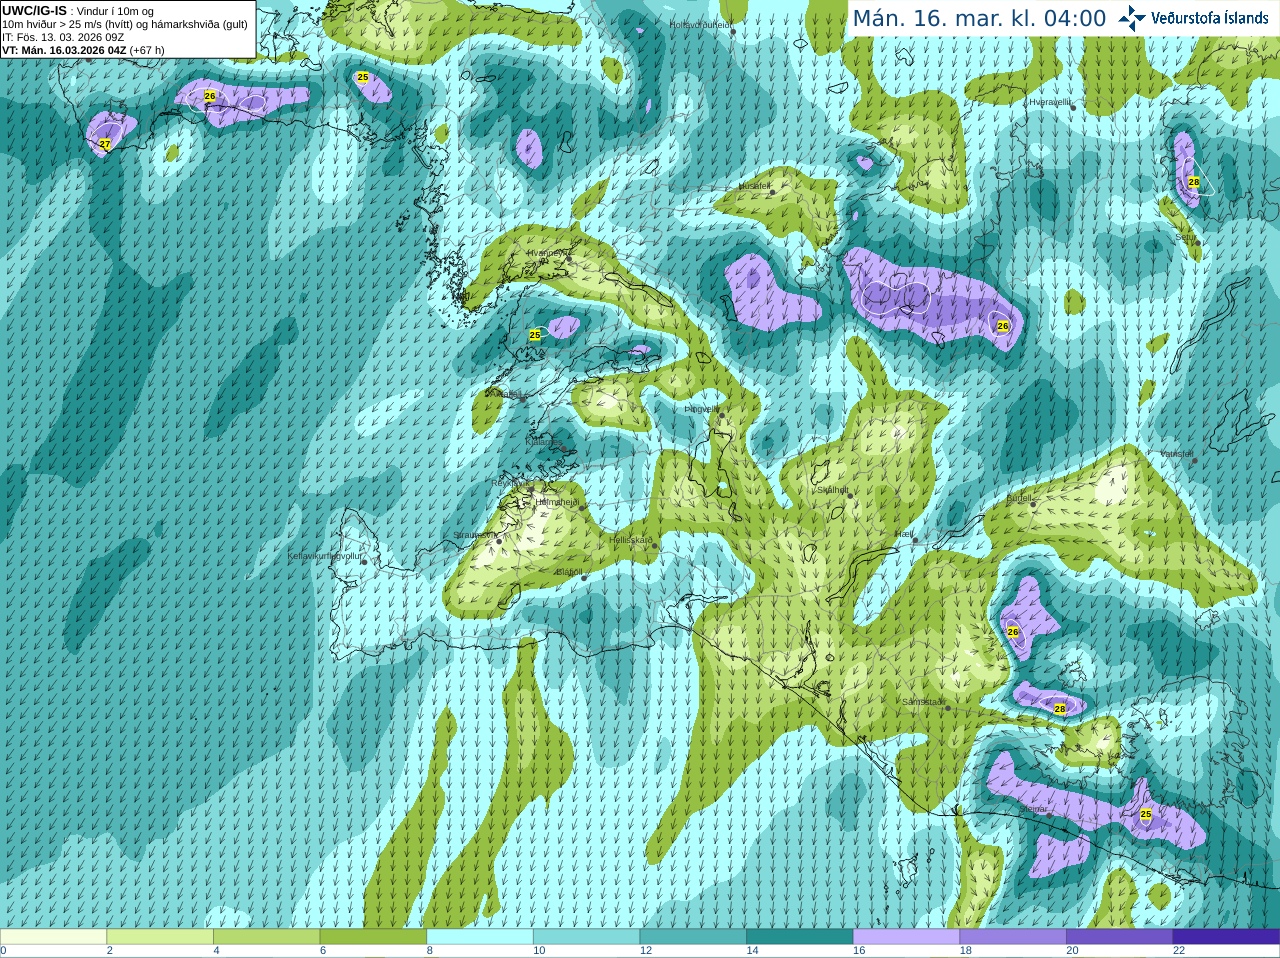The width and height of the screenshot is (1280, 958).
Task: Click the Vatnsfell station label
Action: tap(1177, 454)
